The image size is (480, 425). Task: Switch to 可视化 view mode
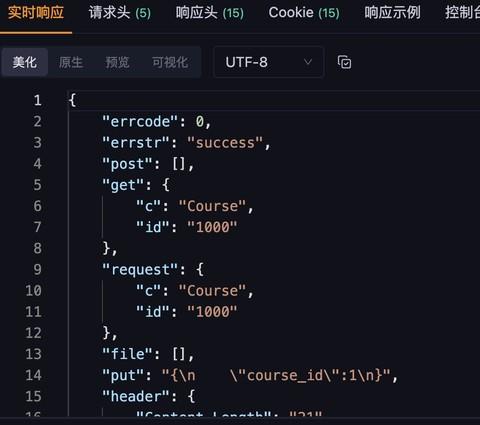tap(170, 62)
